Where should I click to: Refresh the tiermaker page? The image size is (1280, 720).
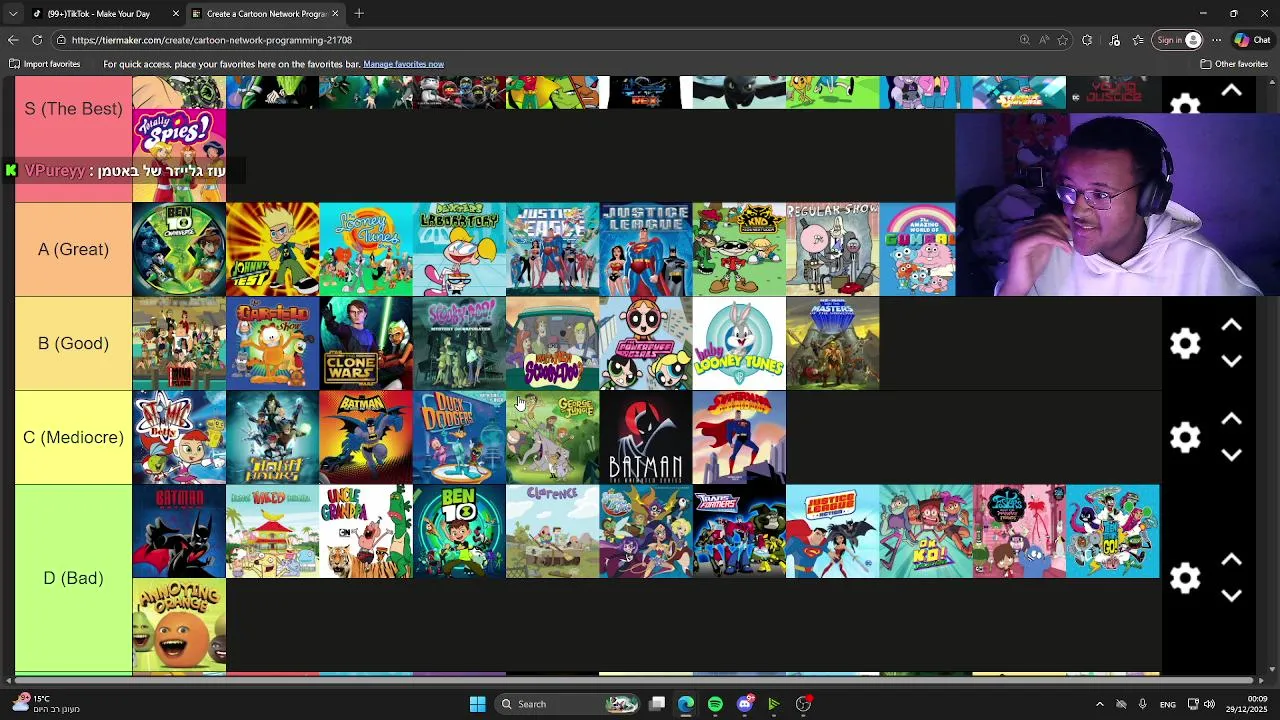(x=37, y=40)
